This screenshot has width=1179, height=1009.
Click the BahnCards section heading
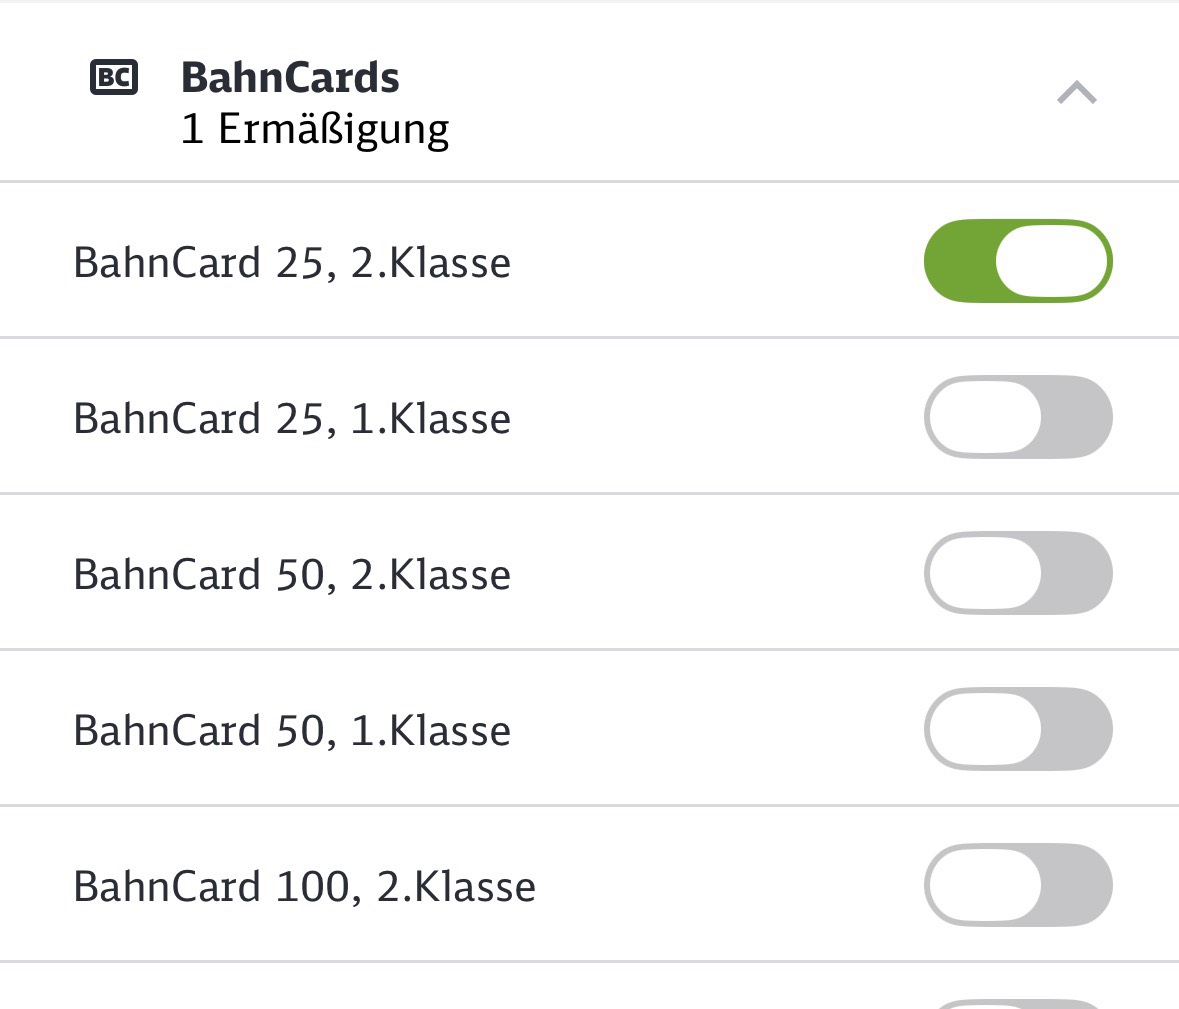[x=290, y=77]
